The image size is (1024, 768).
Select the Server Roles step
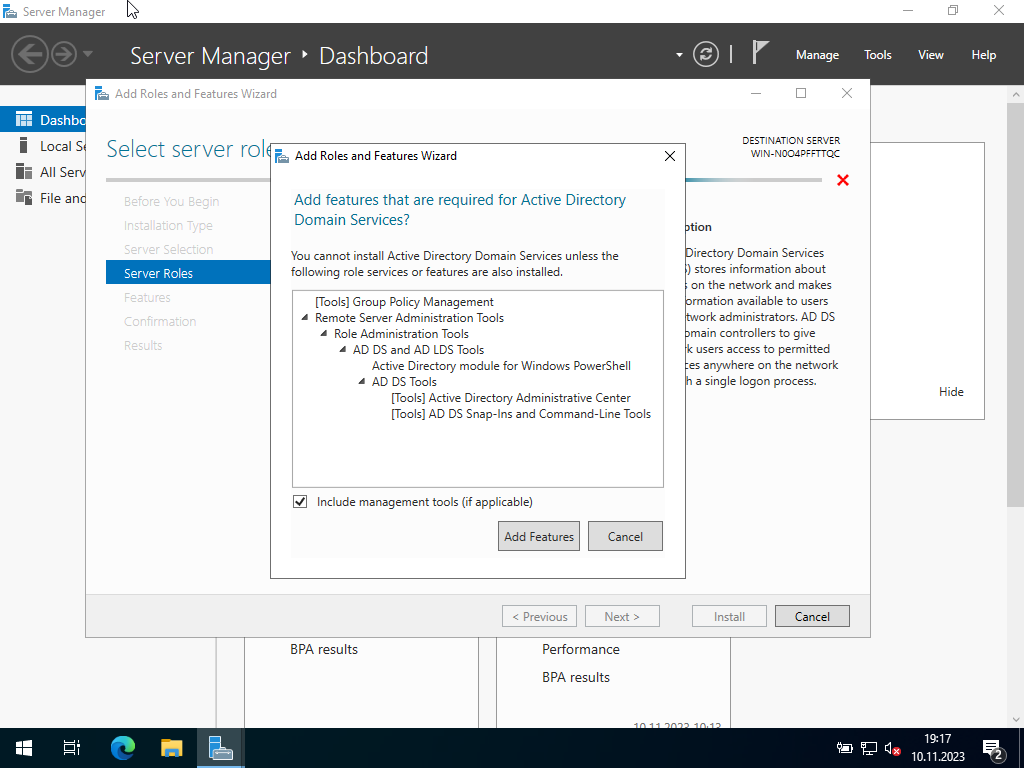(x=188, y=273)
